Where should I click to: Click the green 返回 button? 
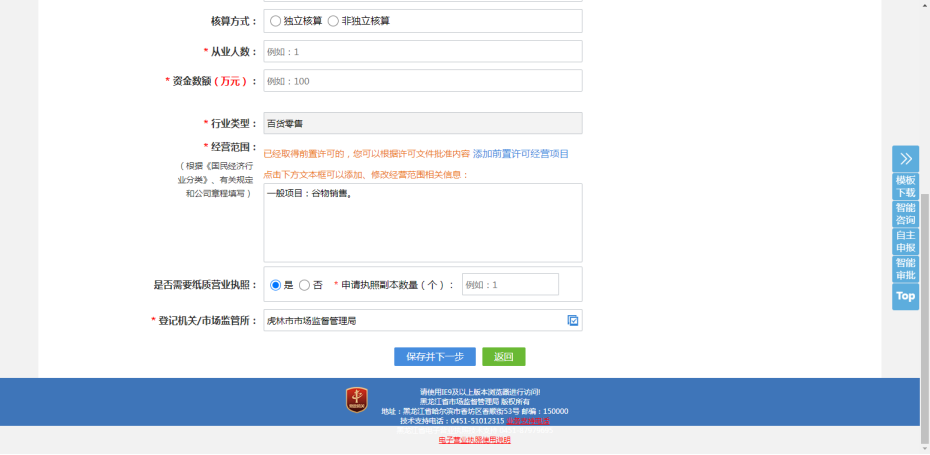tap(504, 357)
